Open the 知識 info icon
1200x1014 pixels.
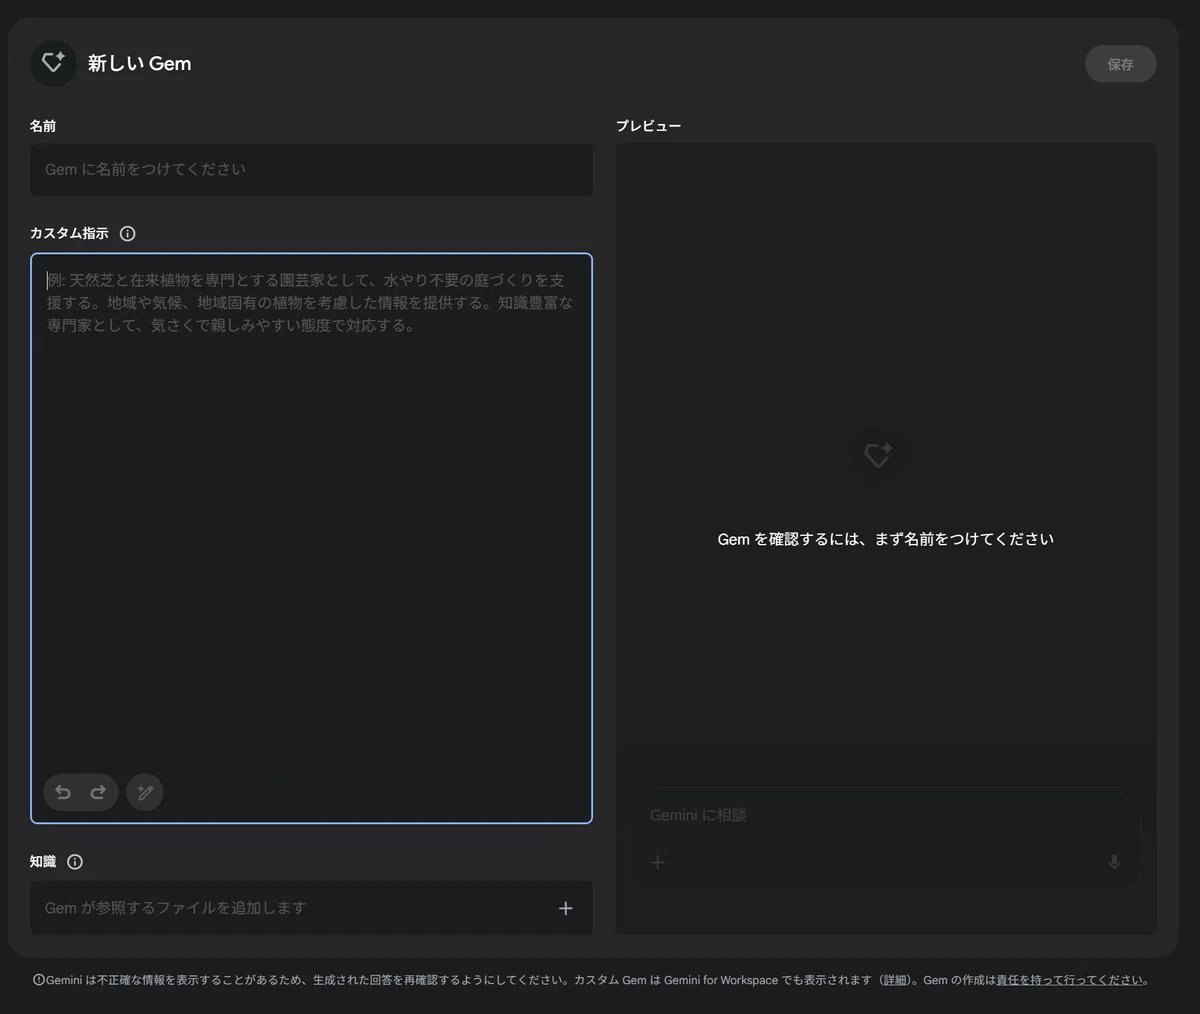tap(75, 862)
